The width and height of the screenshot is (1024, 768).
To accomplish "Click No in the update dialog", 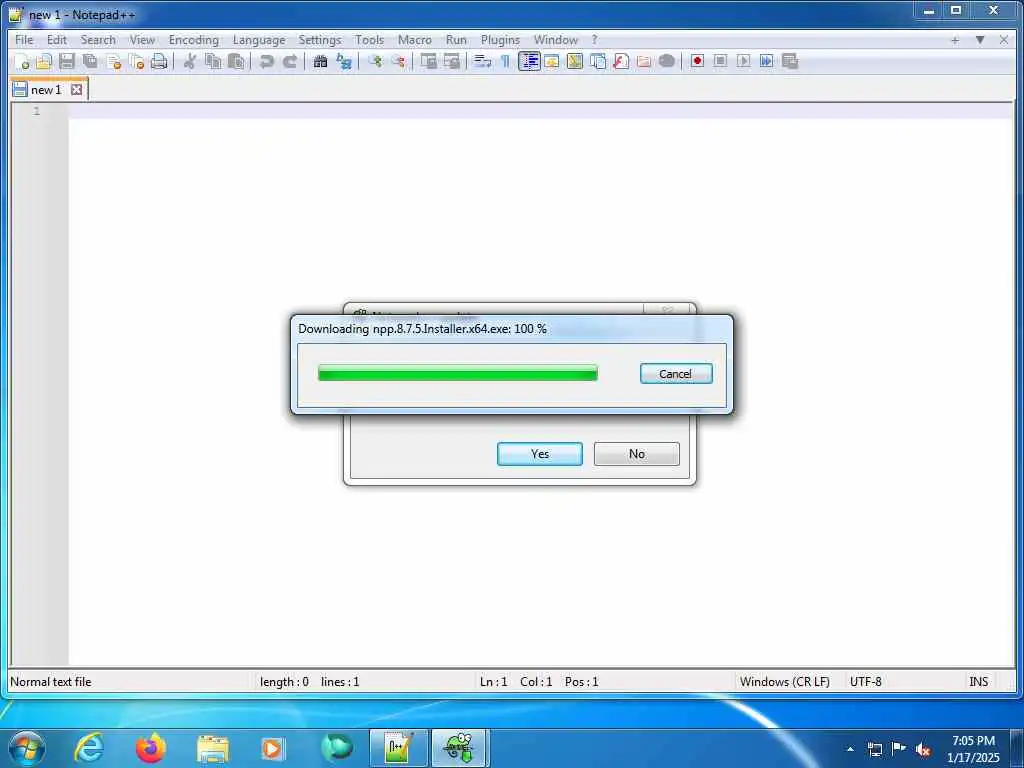I will 637,454.
